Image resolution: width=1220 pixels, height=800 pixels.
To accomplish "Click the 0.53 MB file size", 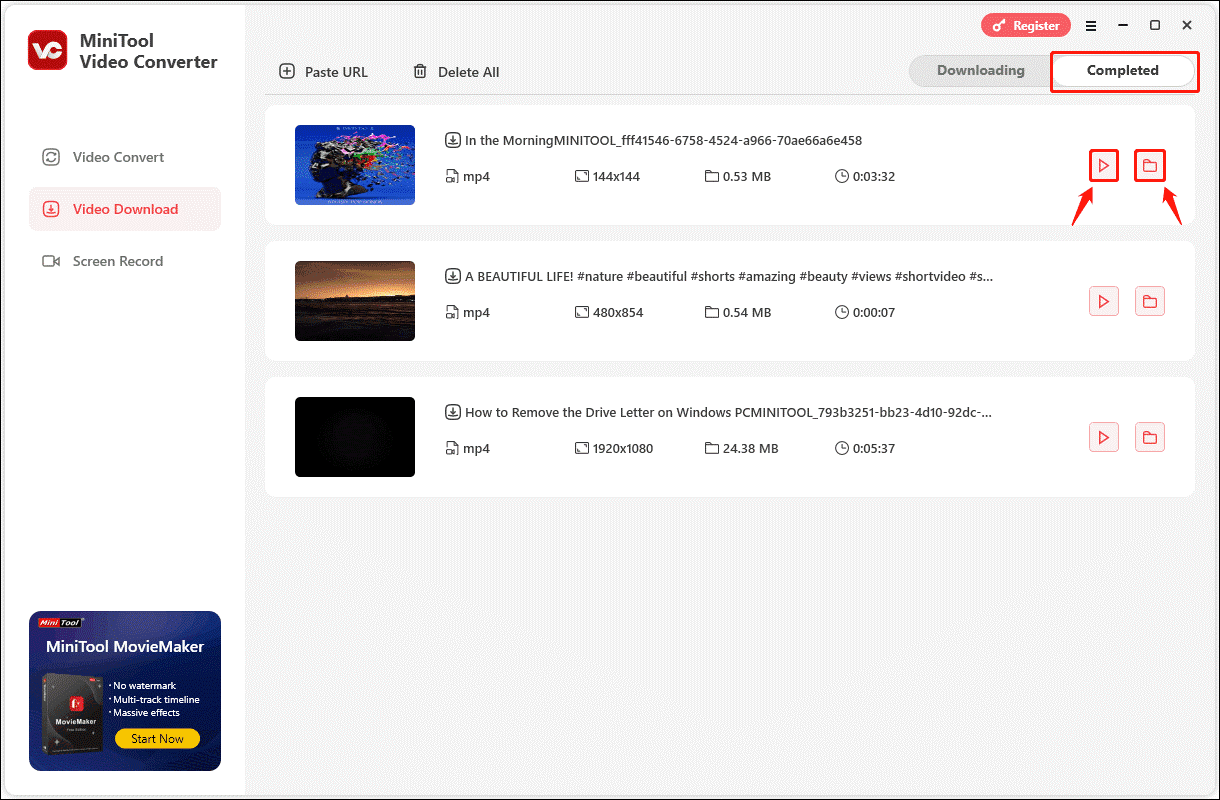I will click(x=747, y=177).
